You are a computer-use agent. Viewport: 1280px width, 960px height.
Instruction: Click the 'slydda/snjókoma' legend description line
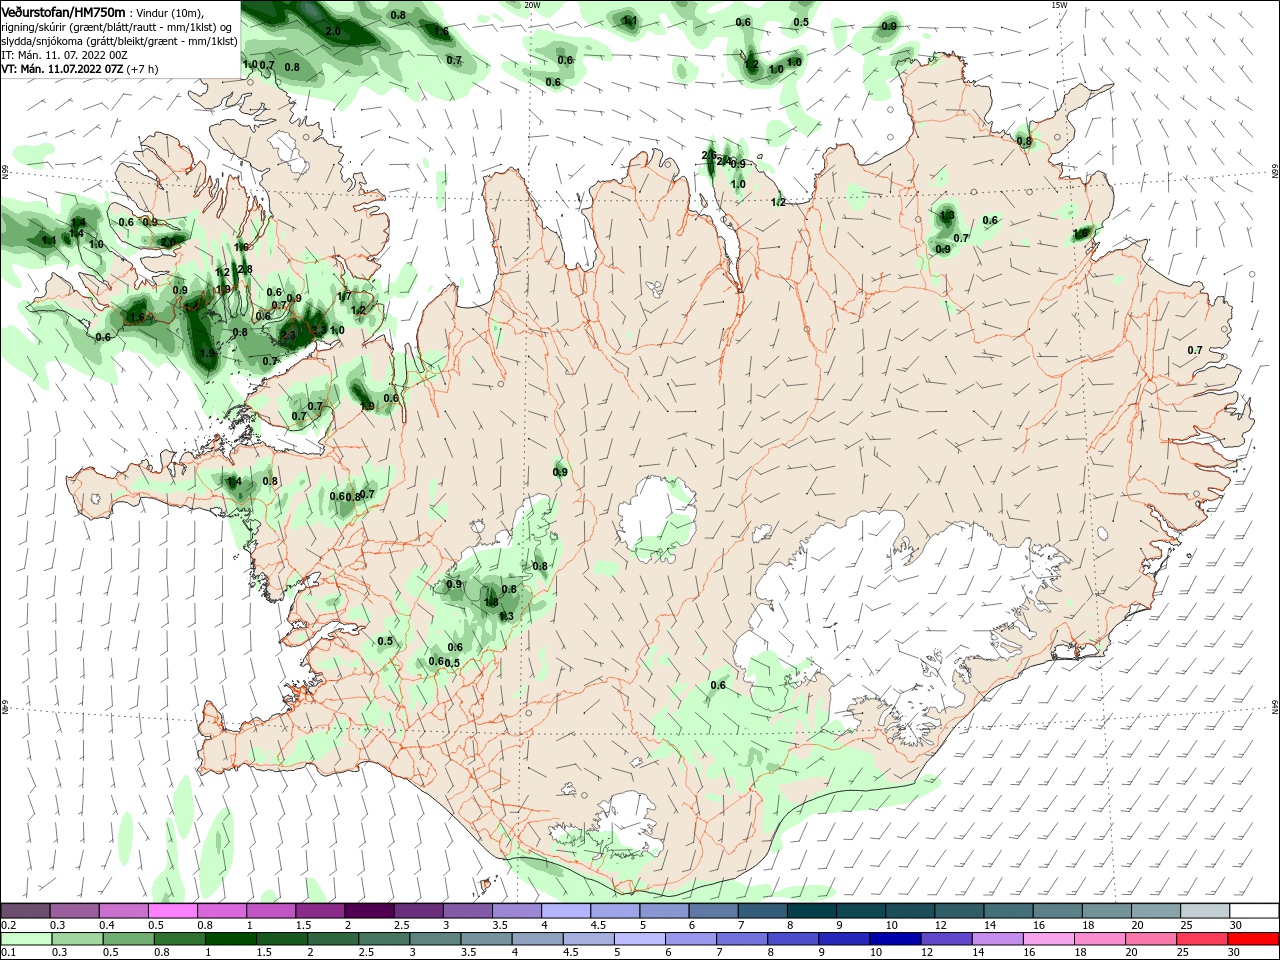pos(119,41)
